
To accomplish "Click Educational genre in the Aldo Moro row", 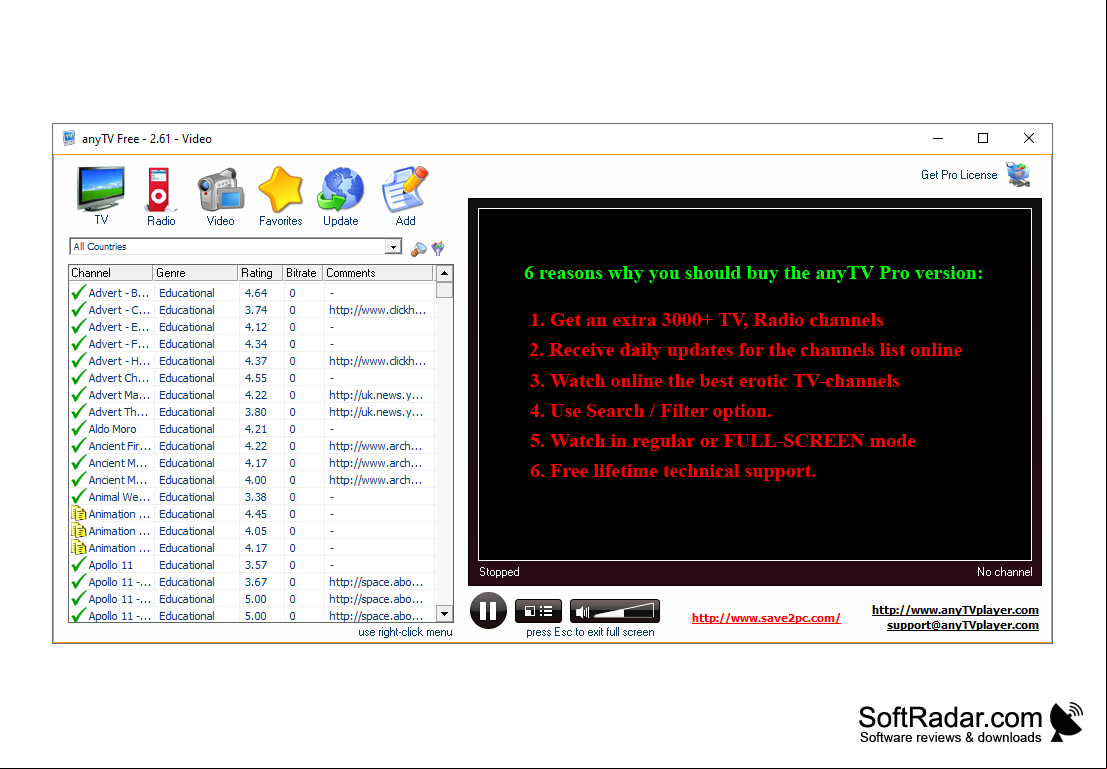I will point(186,429).
